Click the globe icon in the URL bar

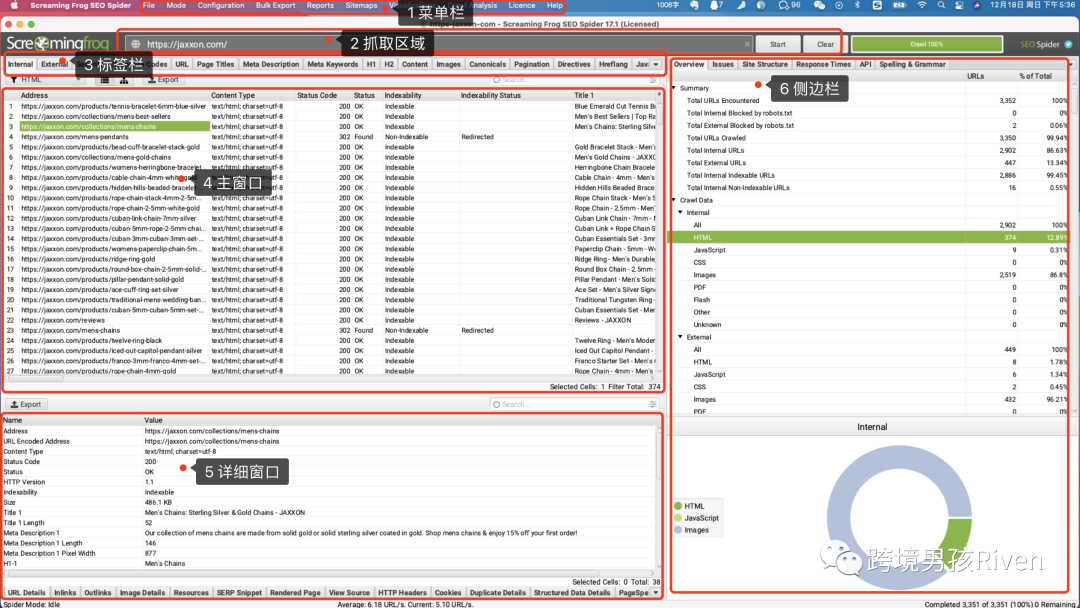pos(136,44)
